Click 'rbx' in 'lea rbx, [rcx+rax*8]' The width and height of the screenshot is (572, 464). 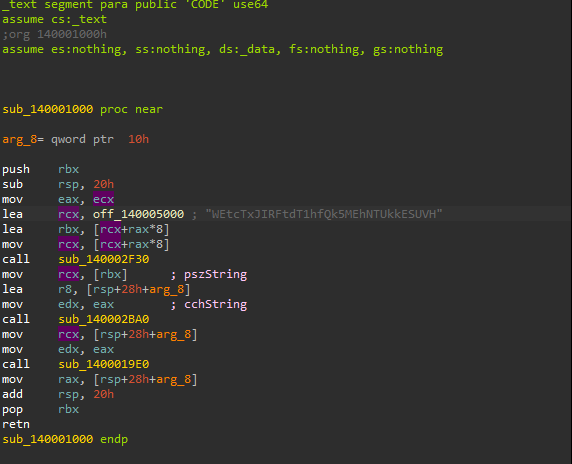tap(69, 229)
